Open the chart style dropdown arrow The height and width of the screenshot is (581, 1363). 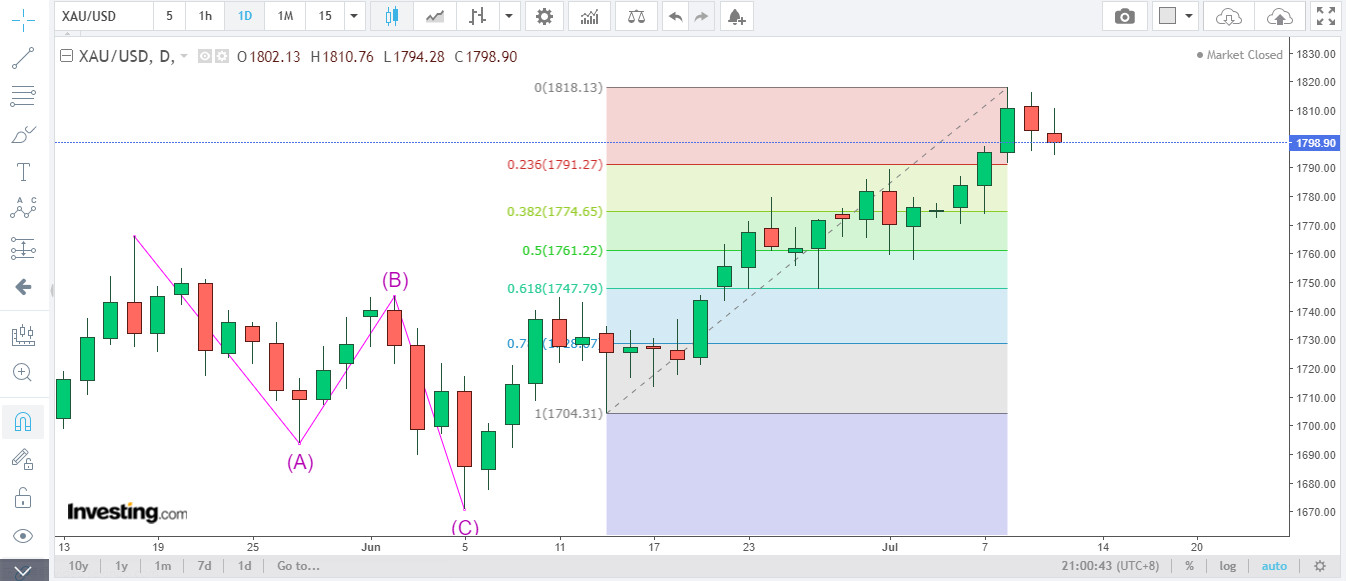[510, 16]
